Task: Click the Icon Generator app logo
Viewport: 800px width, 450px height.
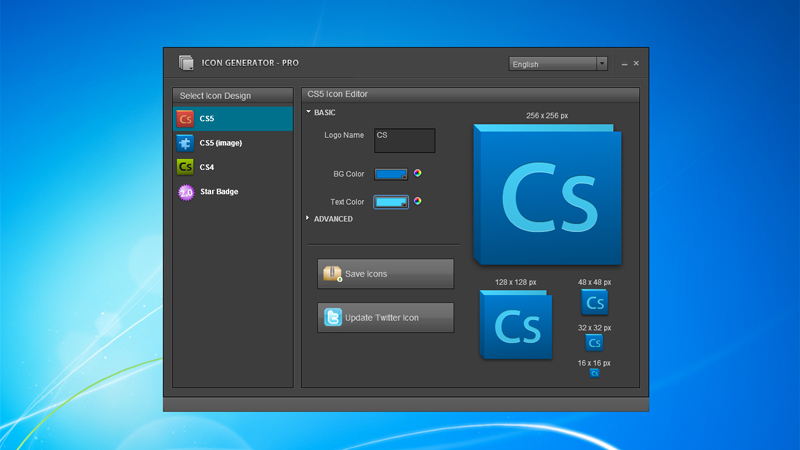Action: coord(186,63)
